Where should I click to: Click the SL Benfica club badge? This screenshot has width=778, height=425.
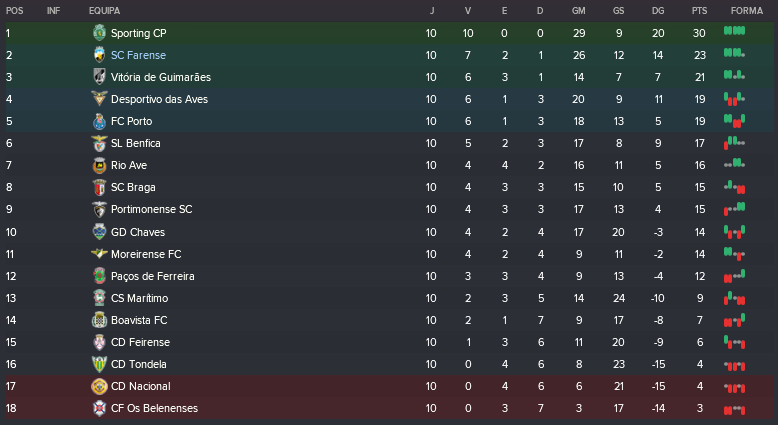pyautogui.click(x=99, y=143)
